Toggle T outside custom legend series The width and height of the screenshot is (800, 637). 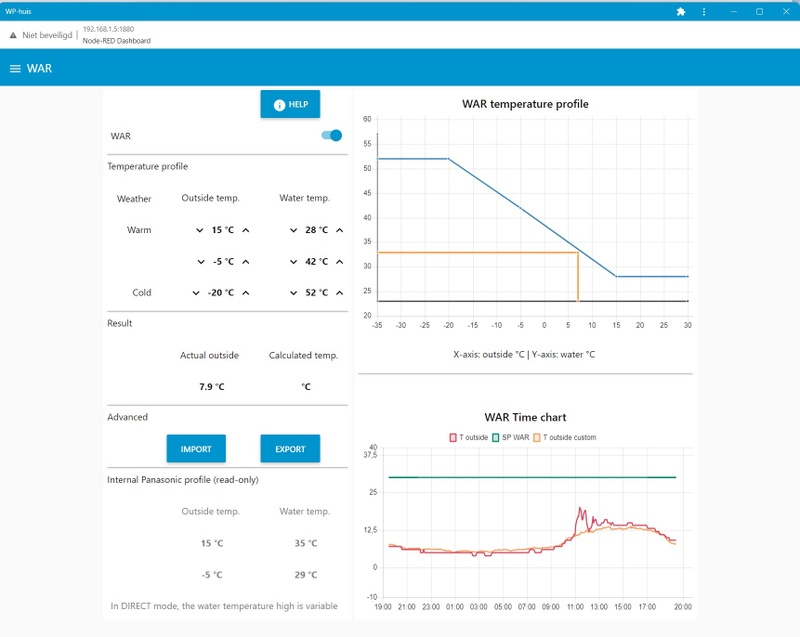point(564,438)
